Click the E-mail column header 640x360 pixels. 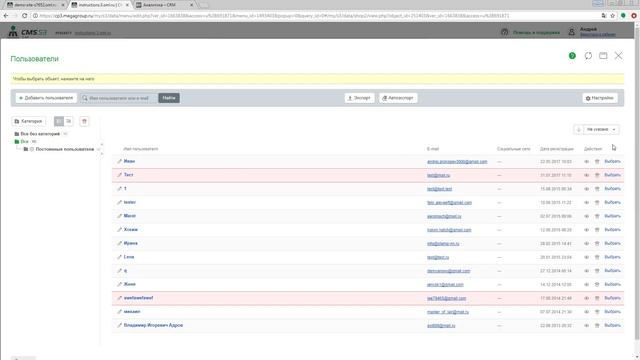click(433, 149)
